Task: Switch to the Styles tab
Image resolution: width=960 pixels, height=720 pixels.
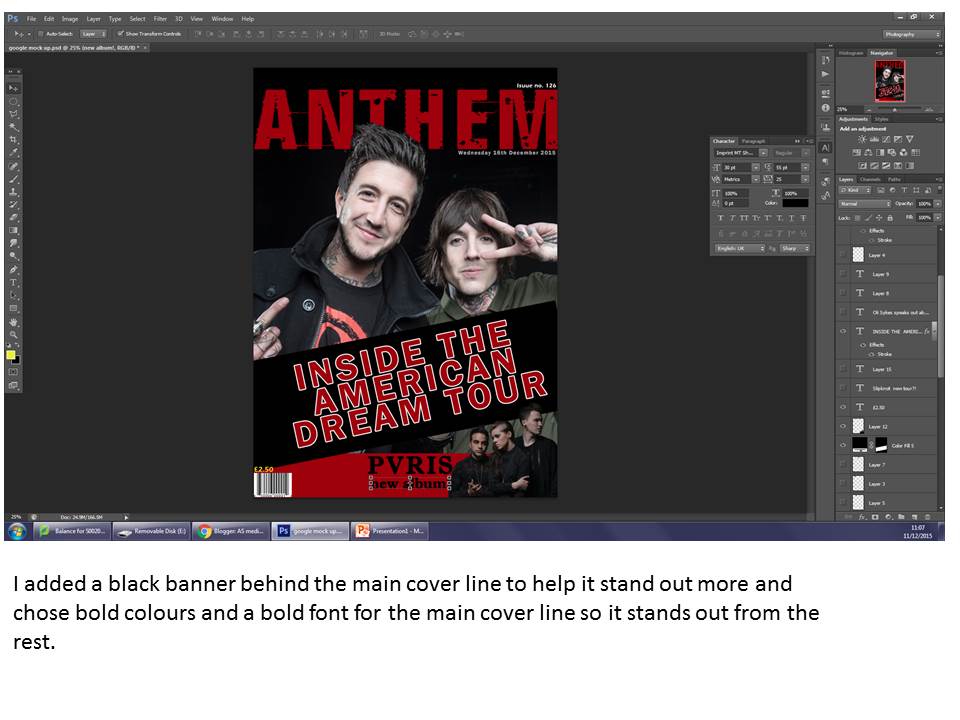Action: pyautogui.click(x=881, y=119)
